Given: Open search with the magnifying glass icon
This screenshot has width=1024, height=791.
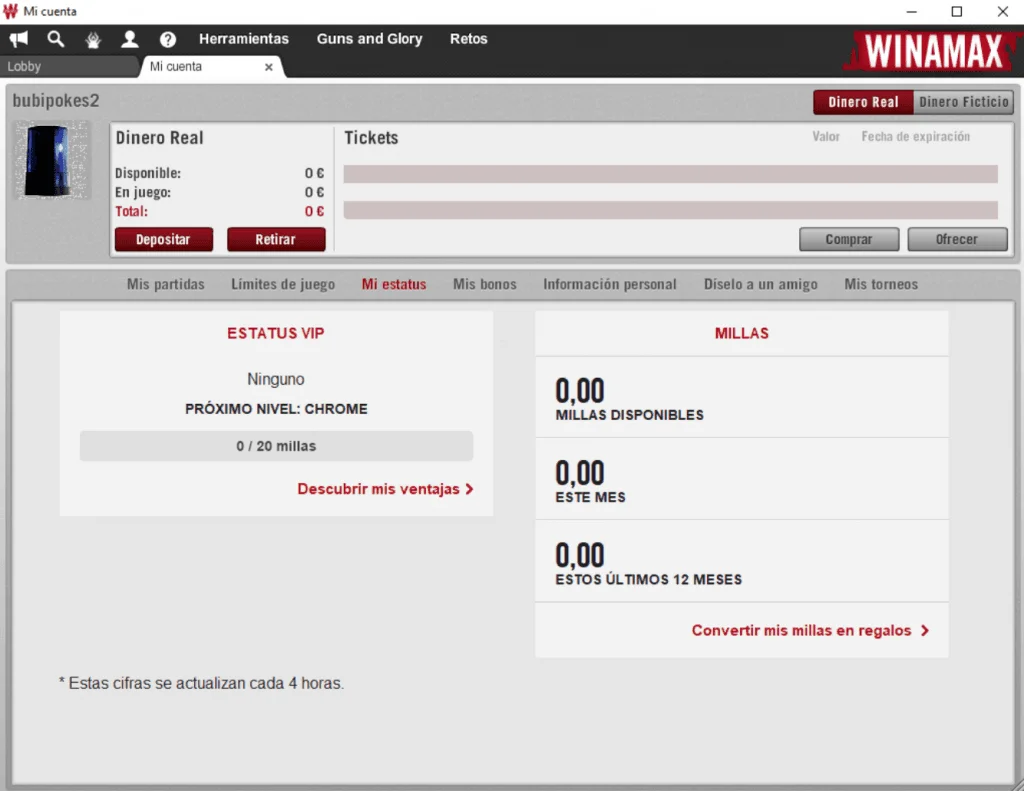Looking at the screenshot, I should click(56, 39).
